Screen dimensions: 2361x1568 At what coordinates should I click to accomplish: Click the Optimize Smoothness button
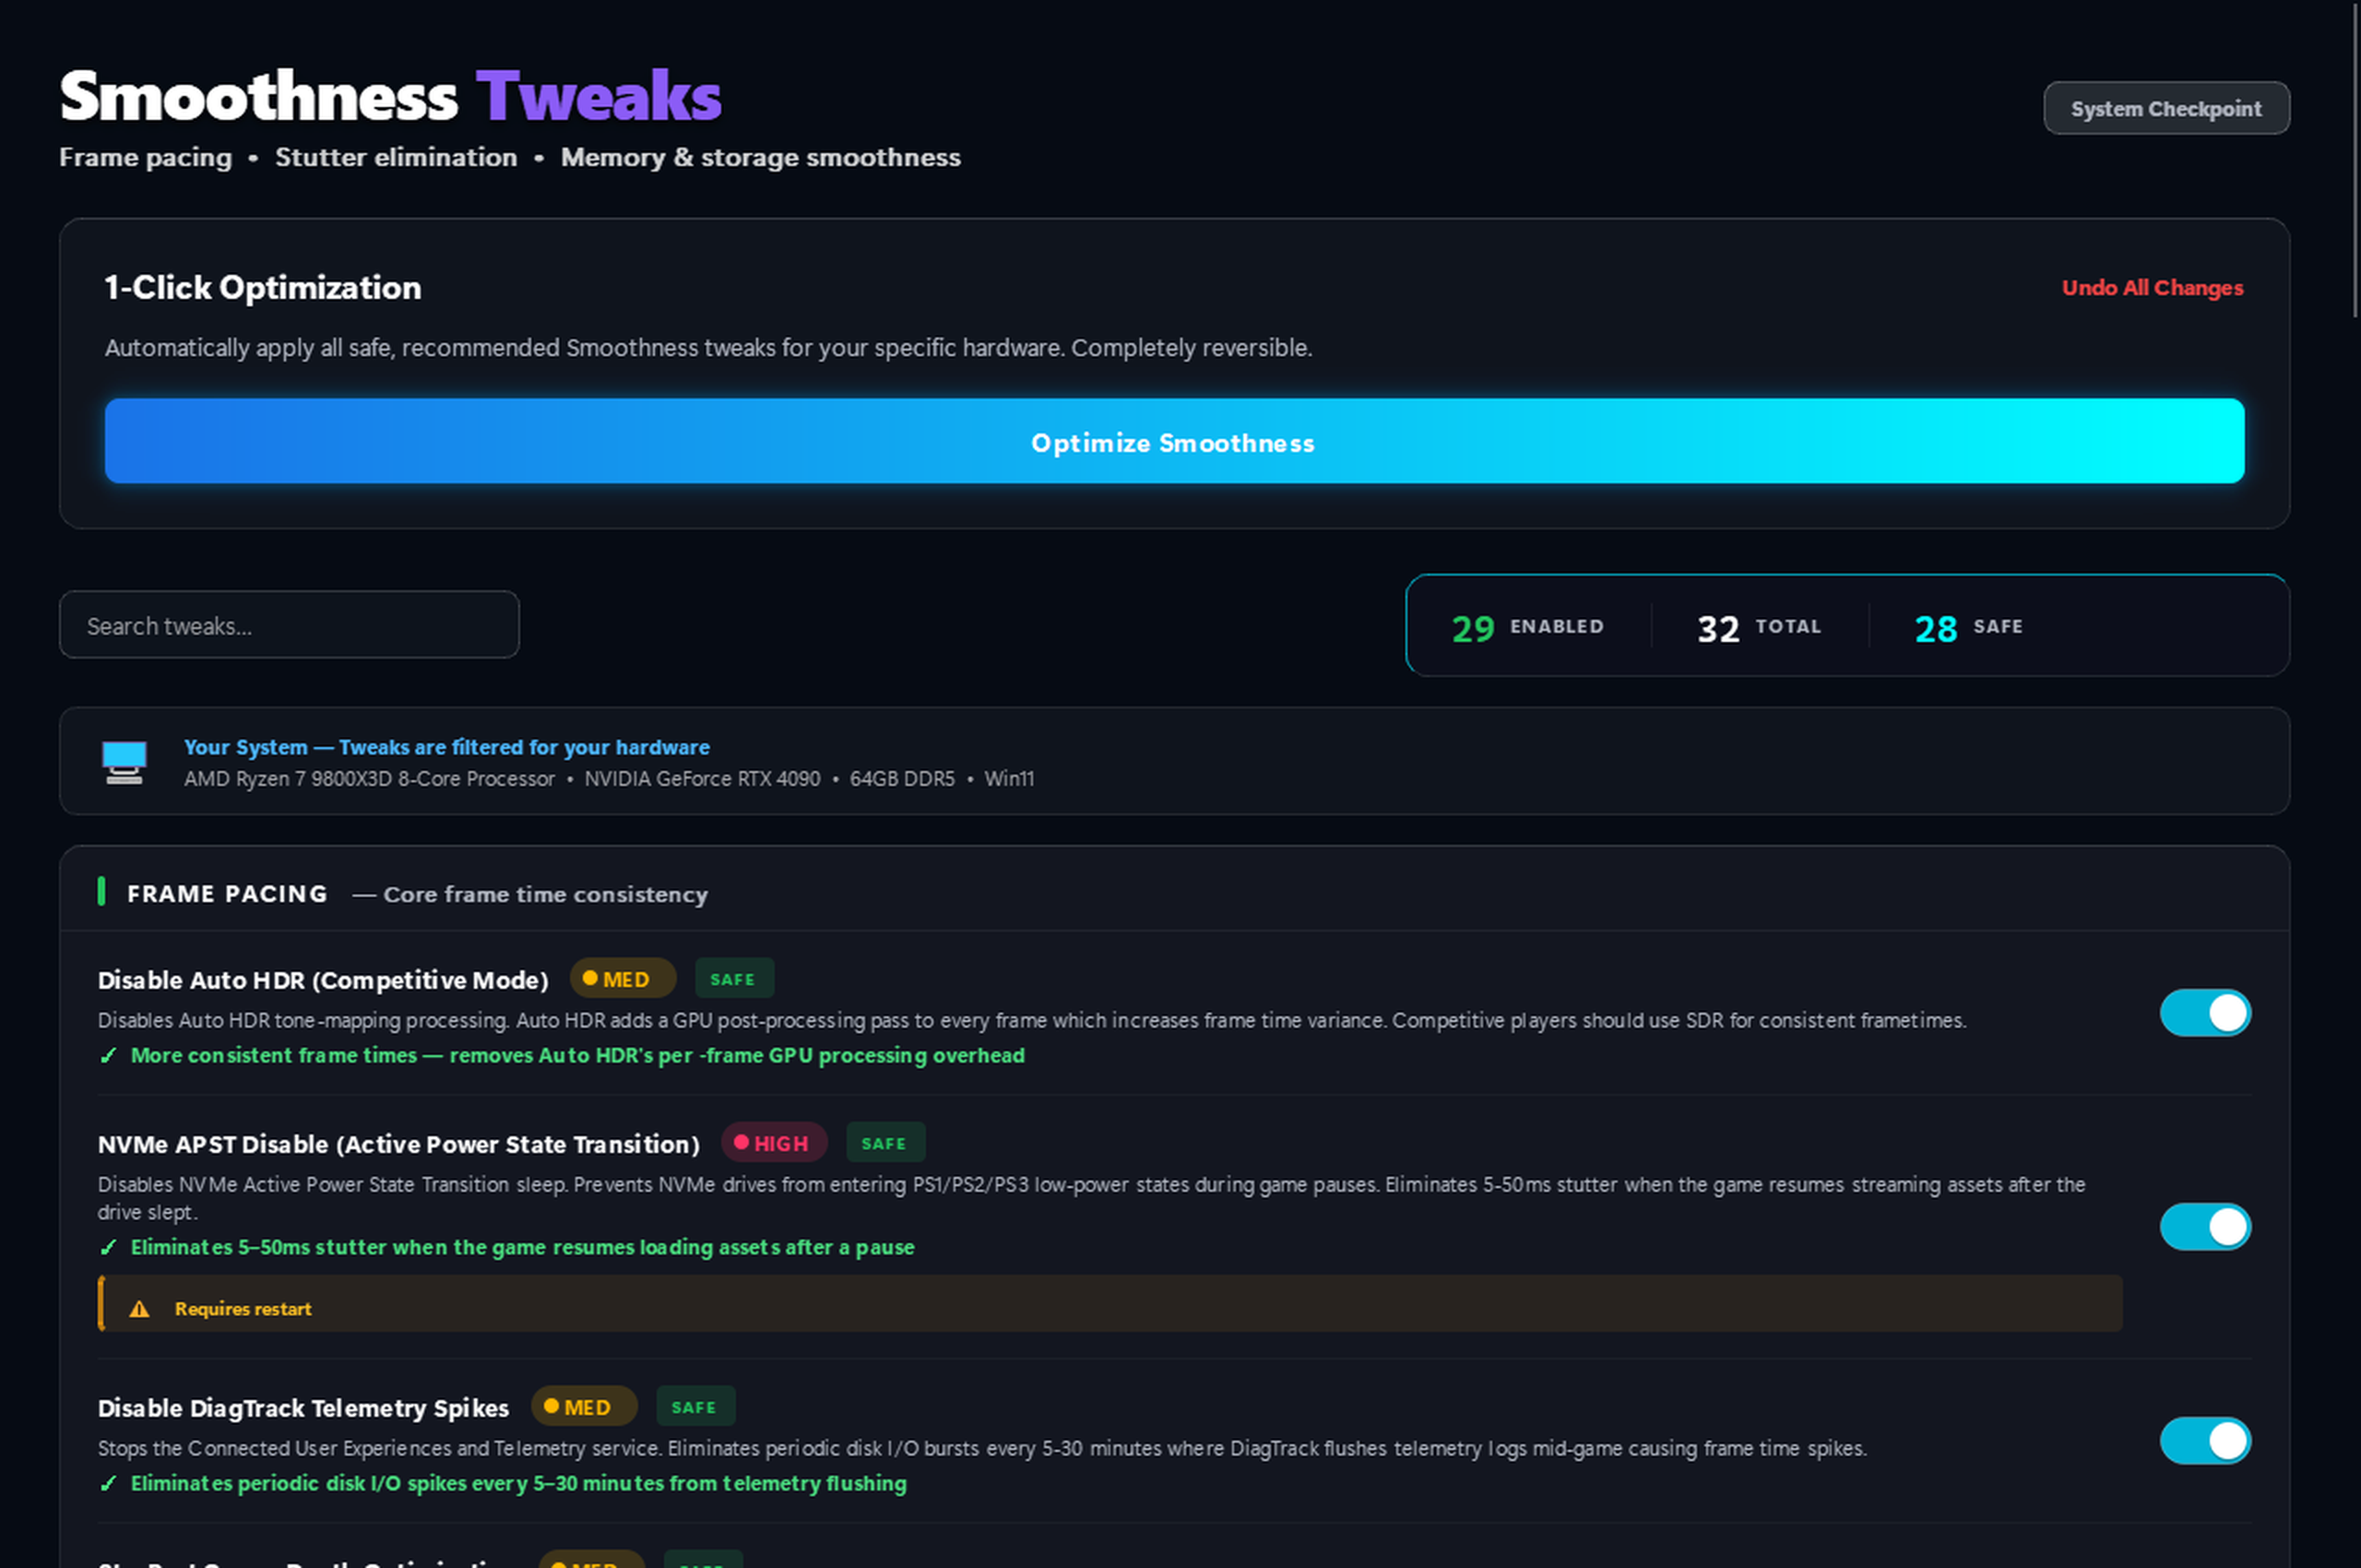(1173, 442)
